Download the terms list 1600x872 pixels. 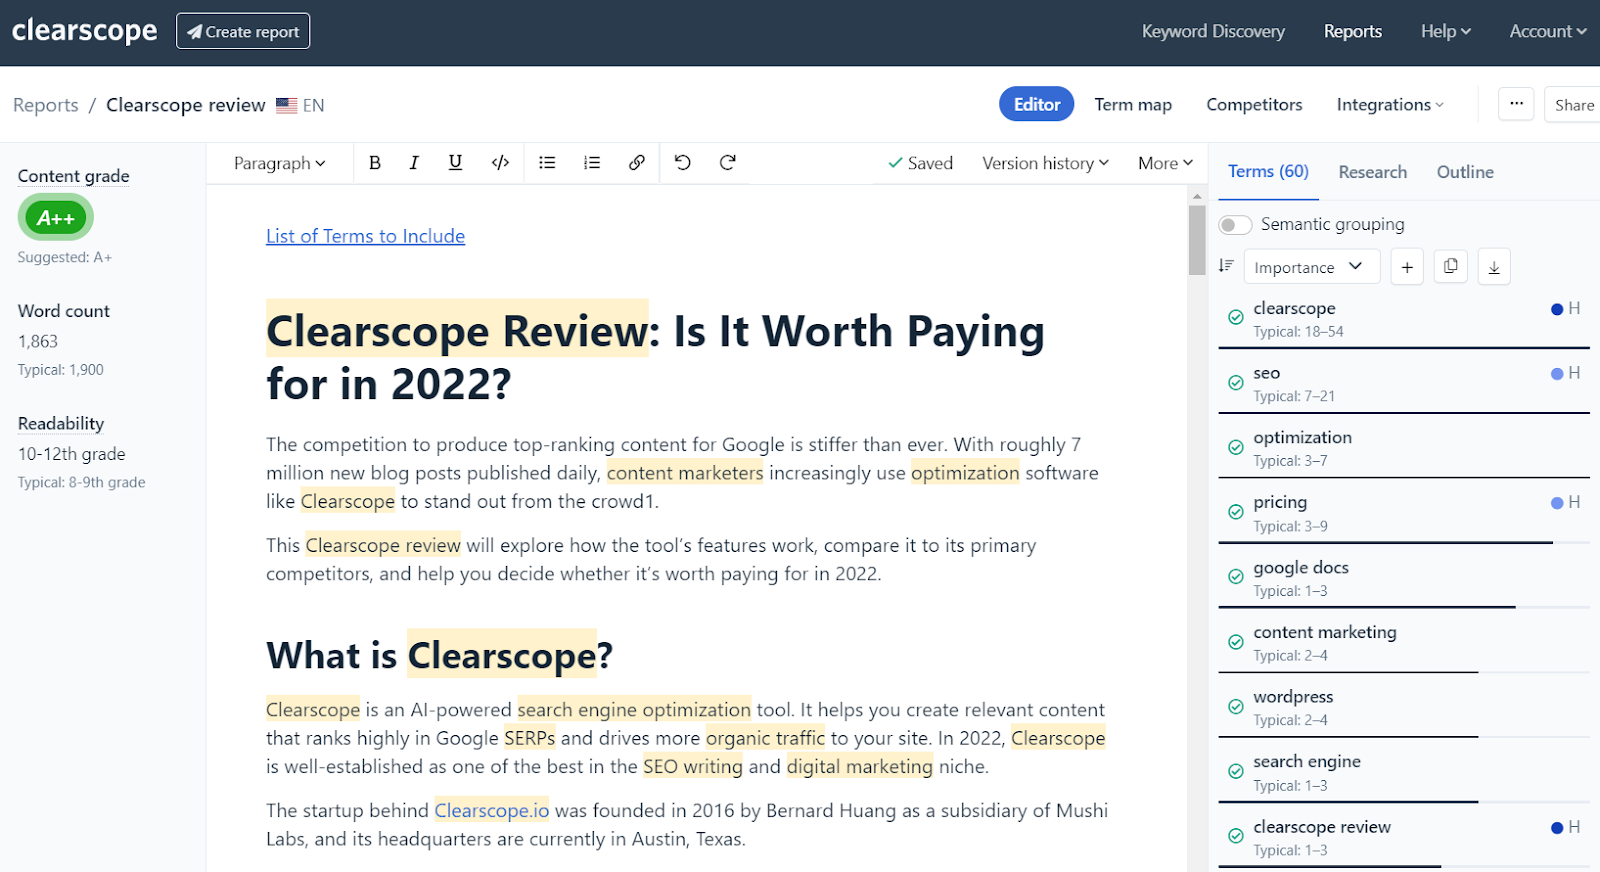tap(1493, 267)
